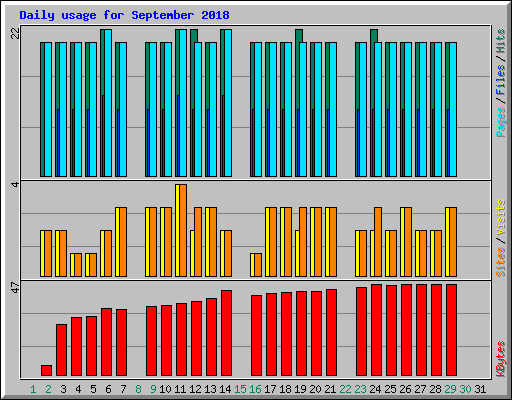Image resolution: width=512 pixels, height=400 pixels.
Task: Click day label '8' on x-axis
Action: point(138,389)
